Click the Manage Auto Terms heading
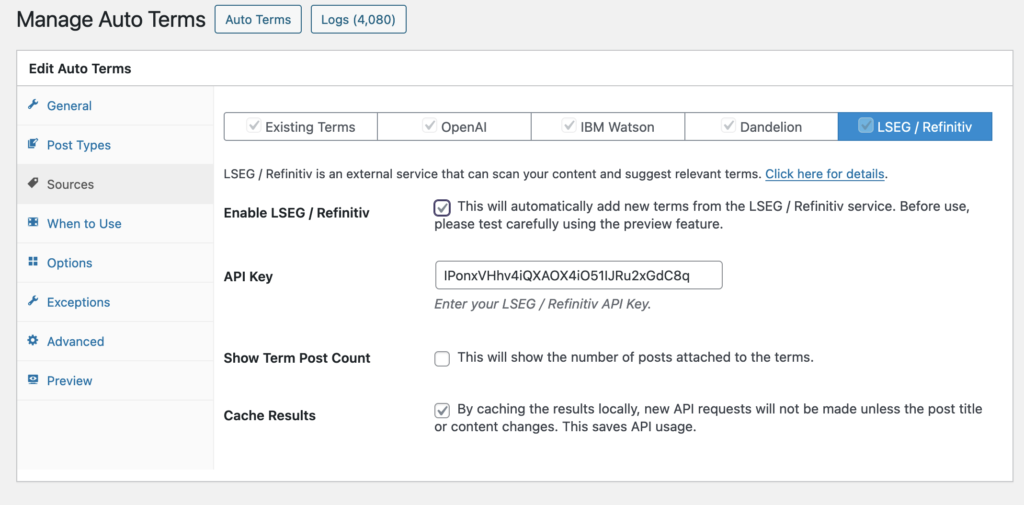1024x505 pixels. (111, 20)
